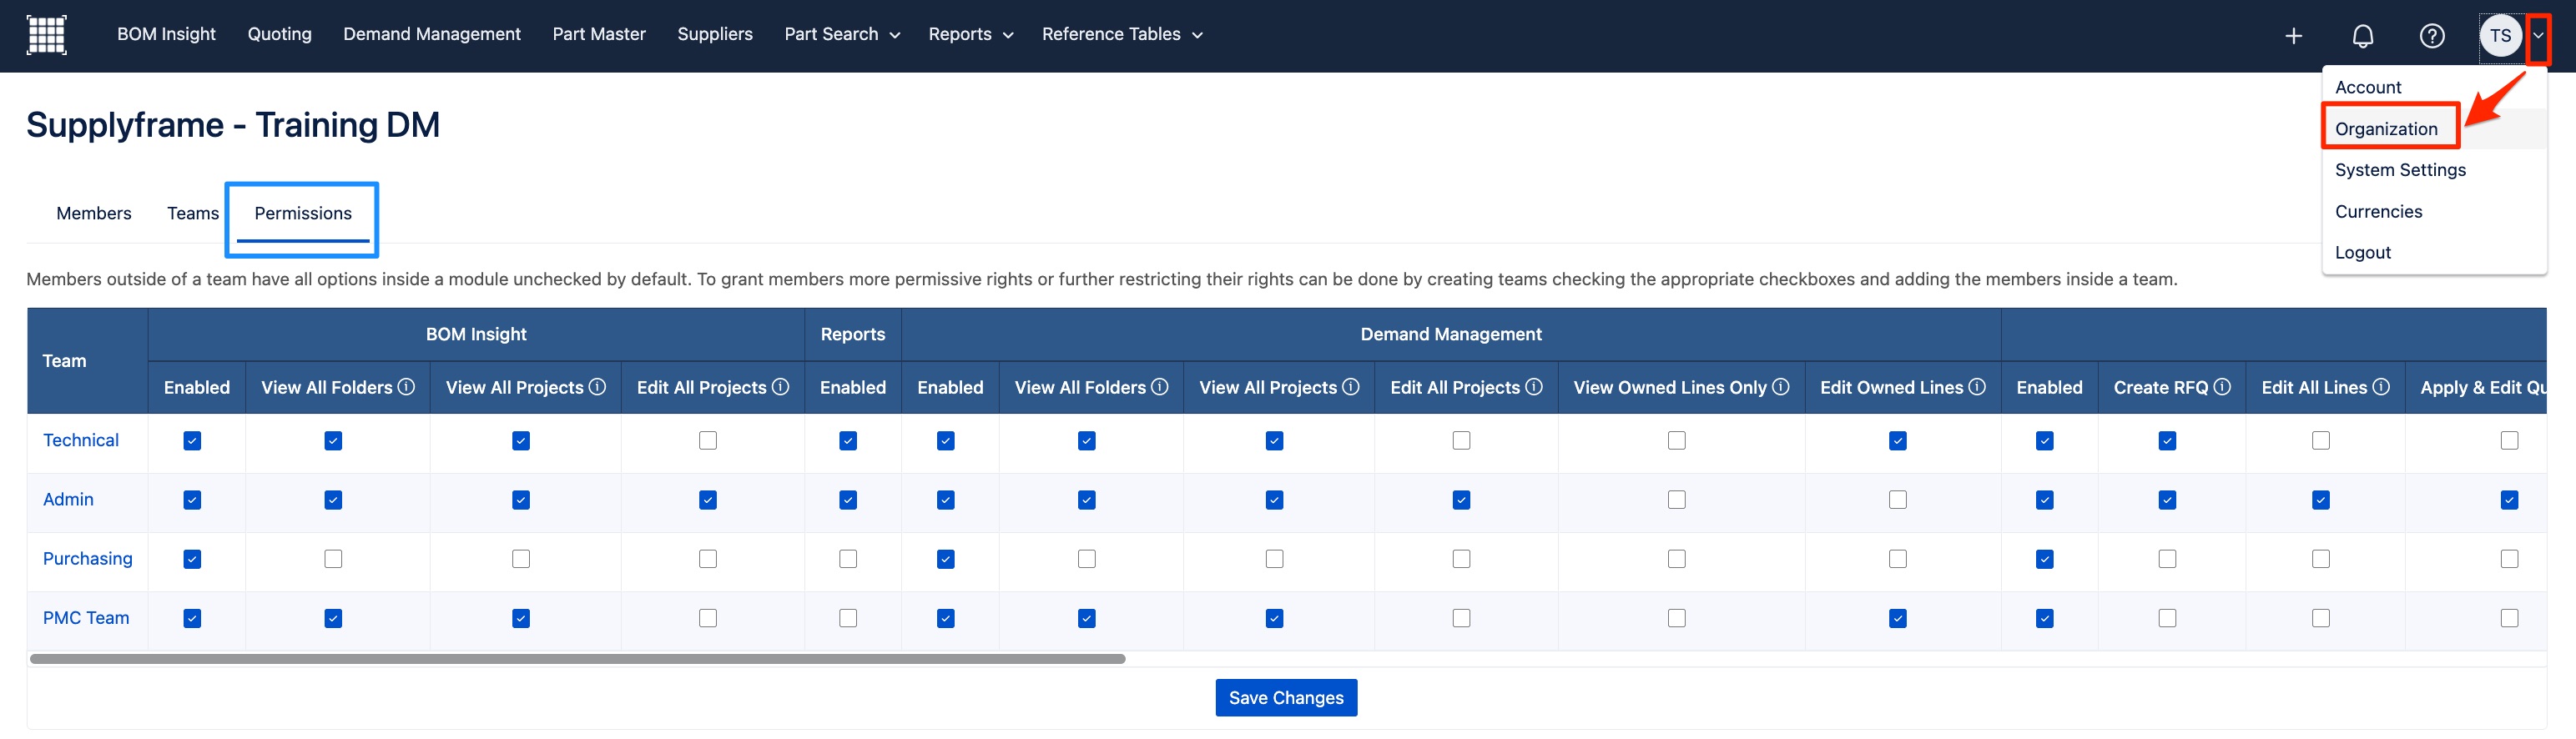Open the Technical team link
2576x739 pixels.
coord(81,440)
